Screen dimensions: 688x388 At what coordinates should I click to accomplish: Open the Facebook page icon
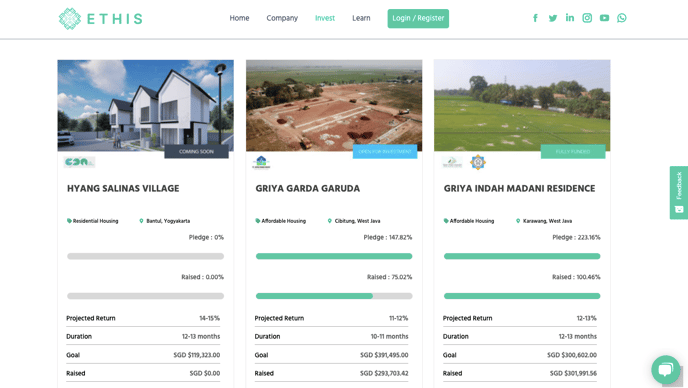pos(535,18)
